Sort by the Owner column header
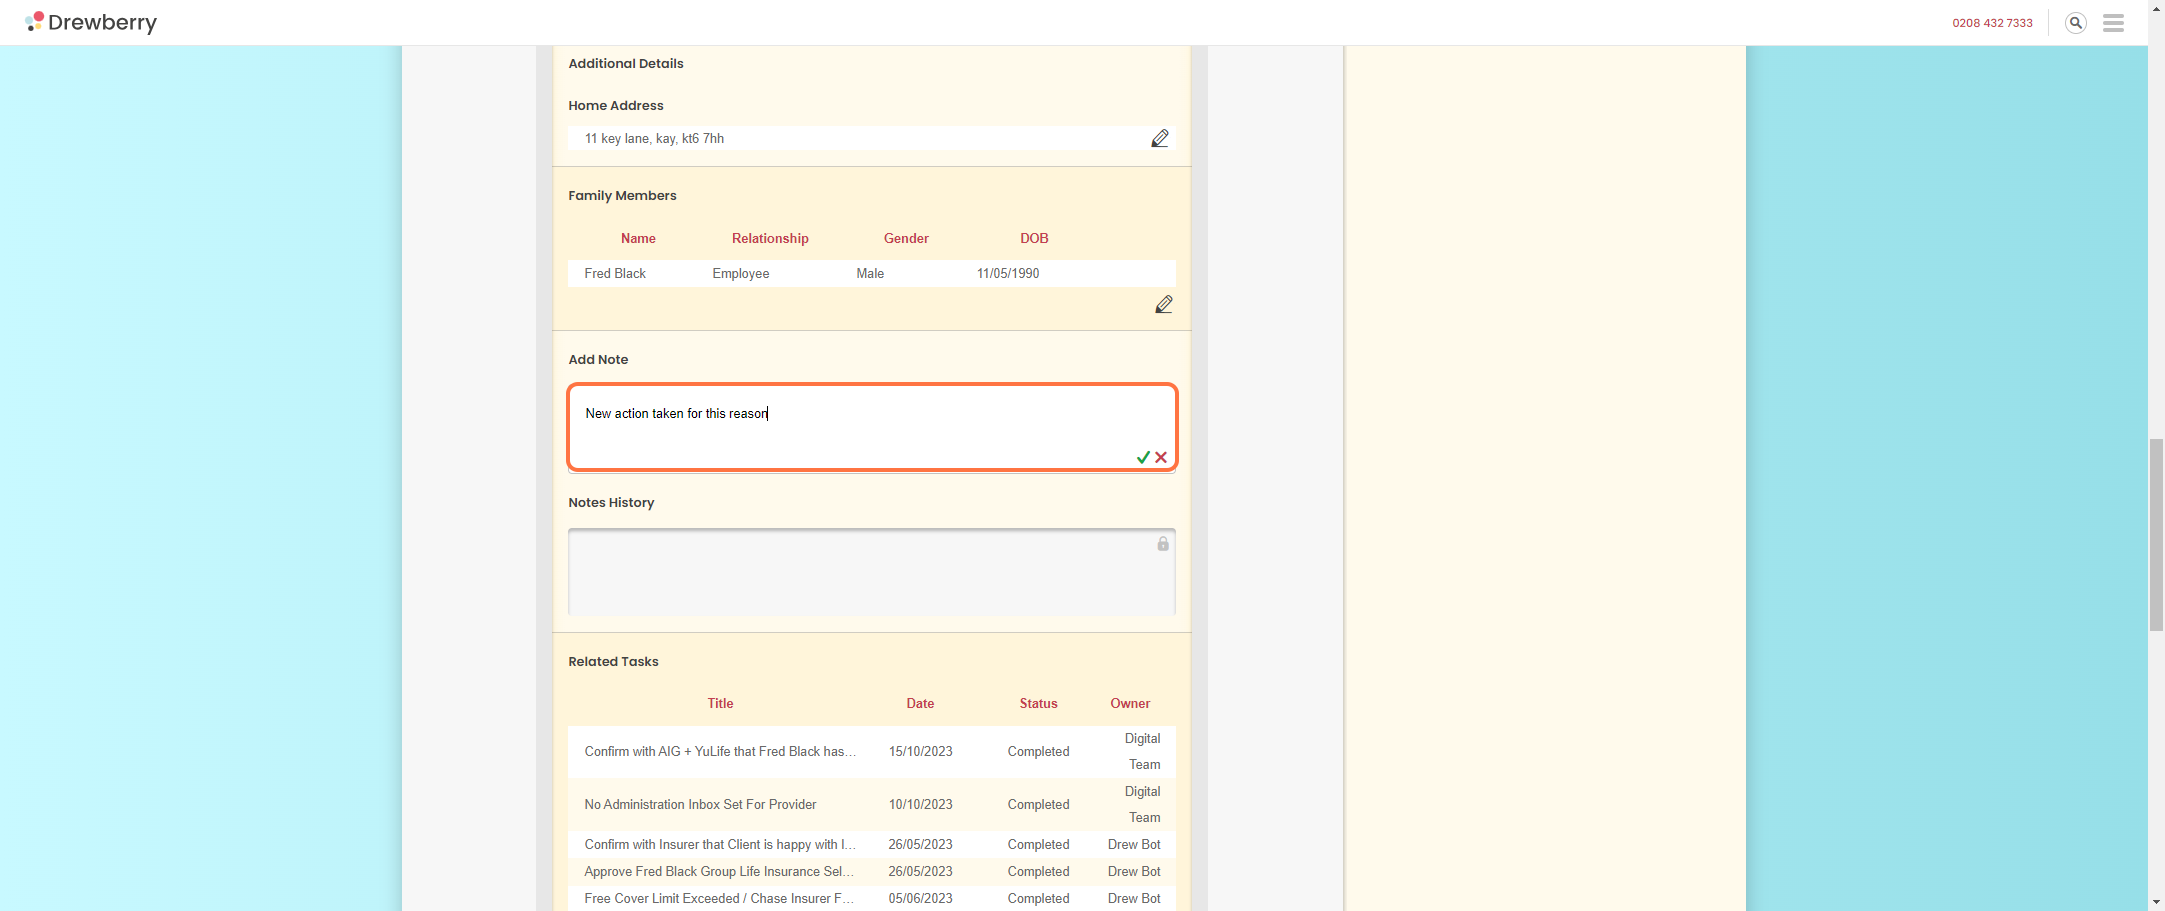 click(1130, 703)
